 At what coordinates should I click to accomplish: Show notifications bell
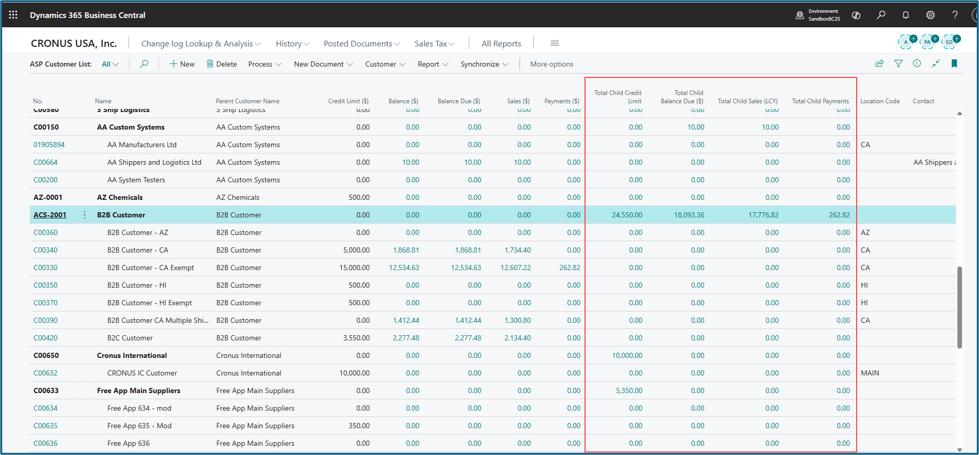905,15
